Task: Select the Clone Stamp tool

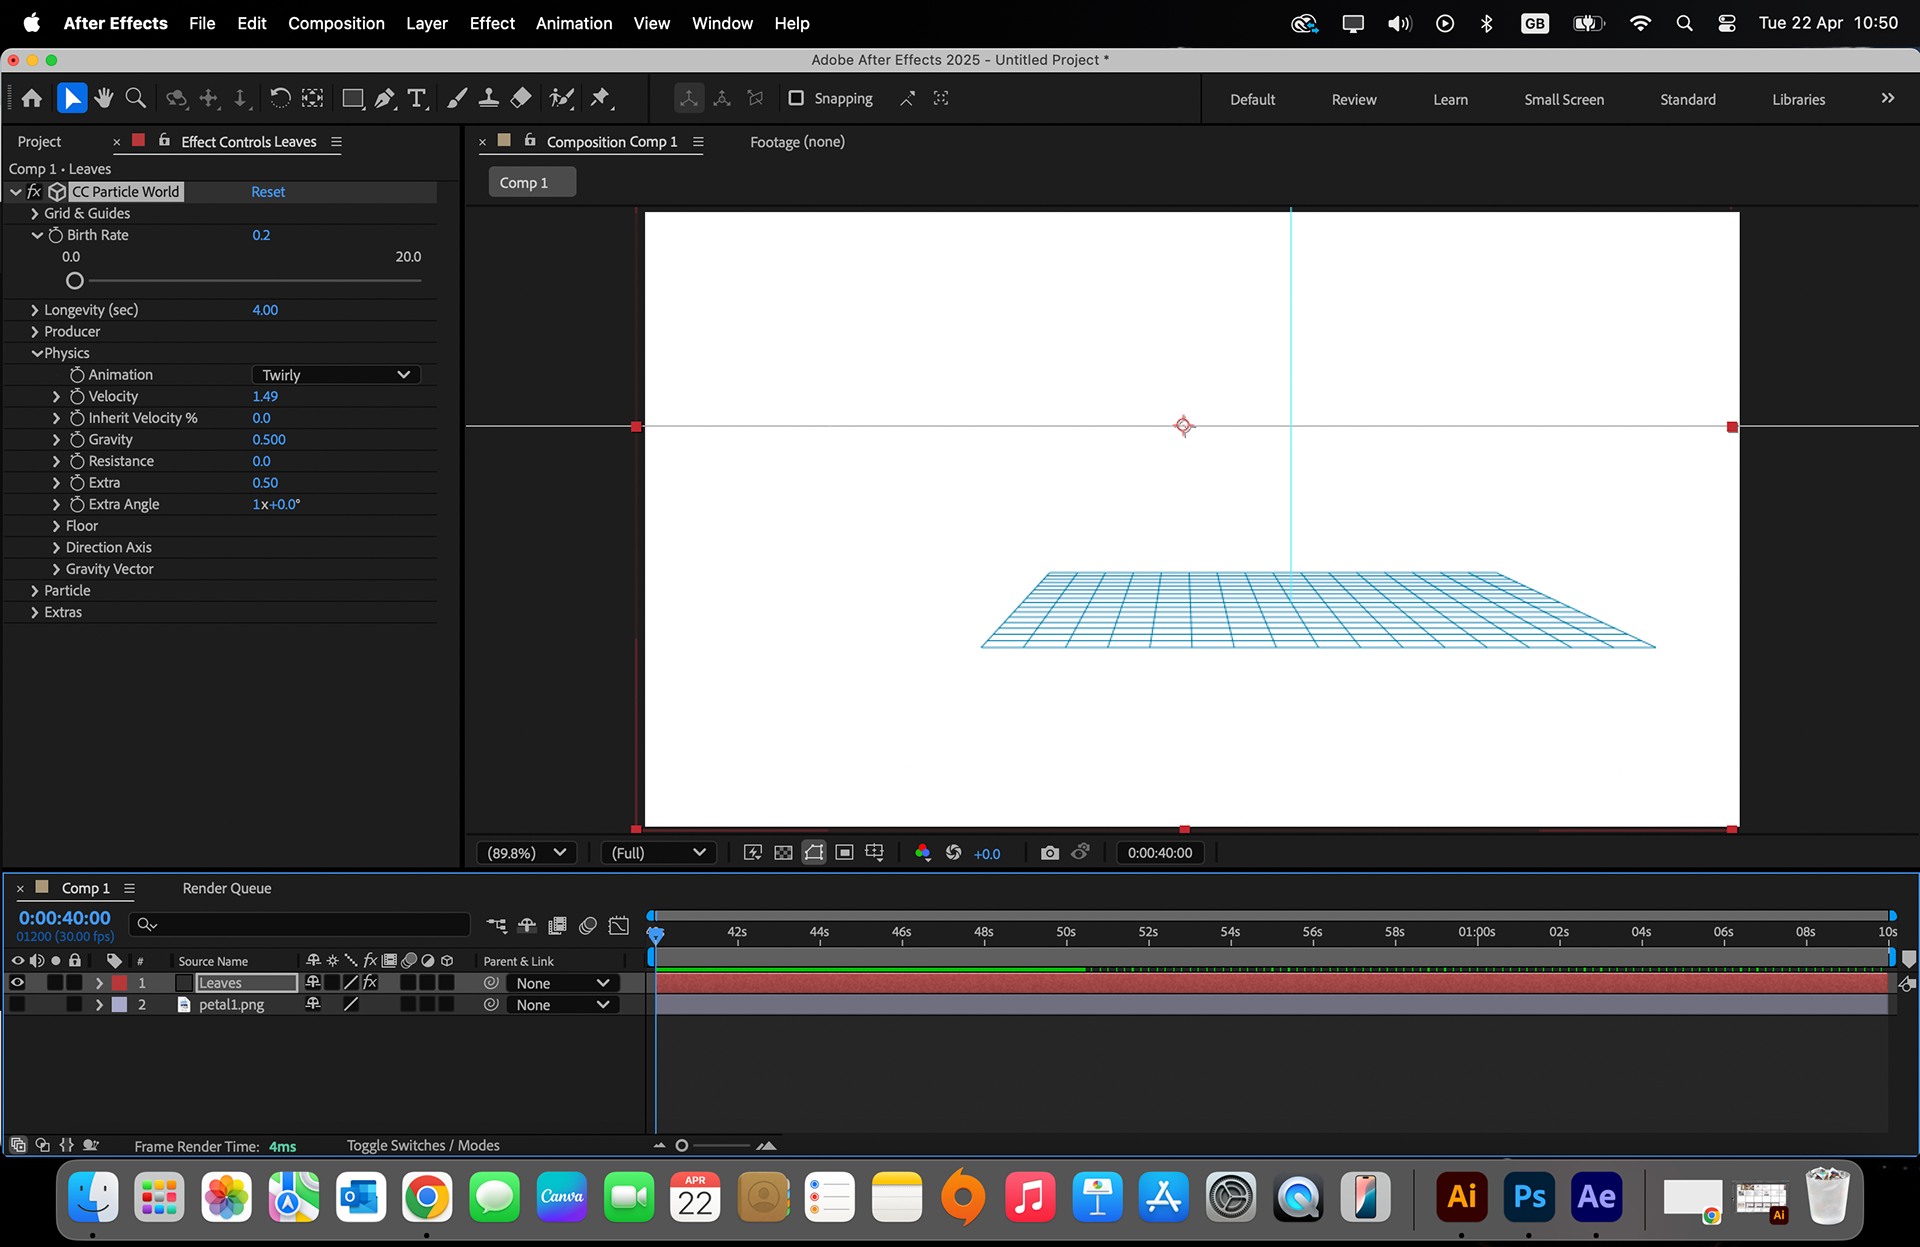Action: [489, 98]
